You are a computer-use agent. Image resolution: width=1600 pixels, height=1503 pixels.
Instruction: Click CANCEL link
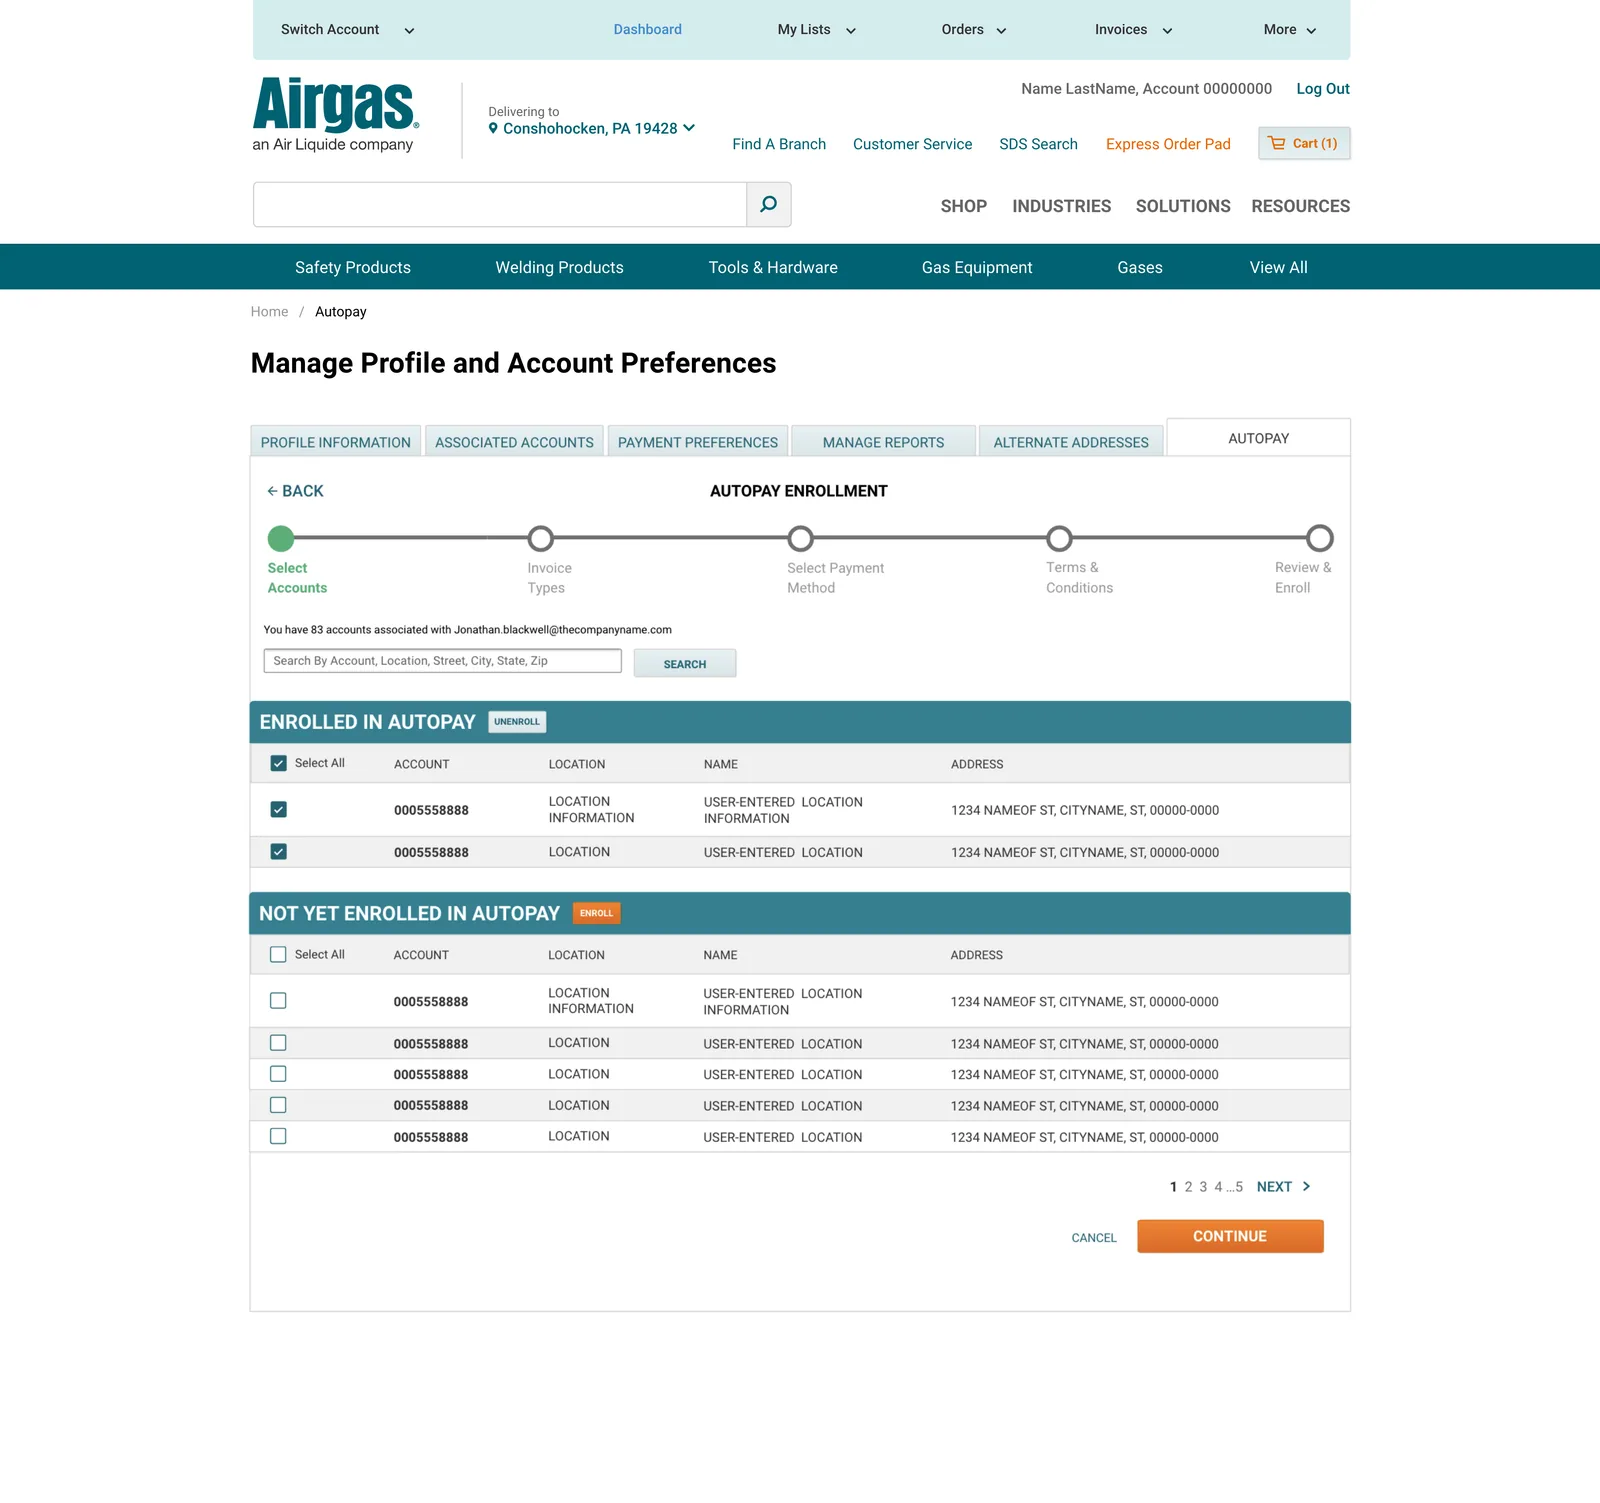(x=1094, y=1238)
